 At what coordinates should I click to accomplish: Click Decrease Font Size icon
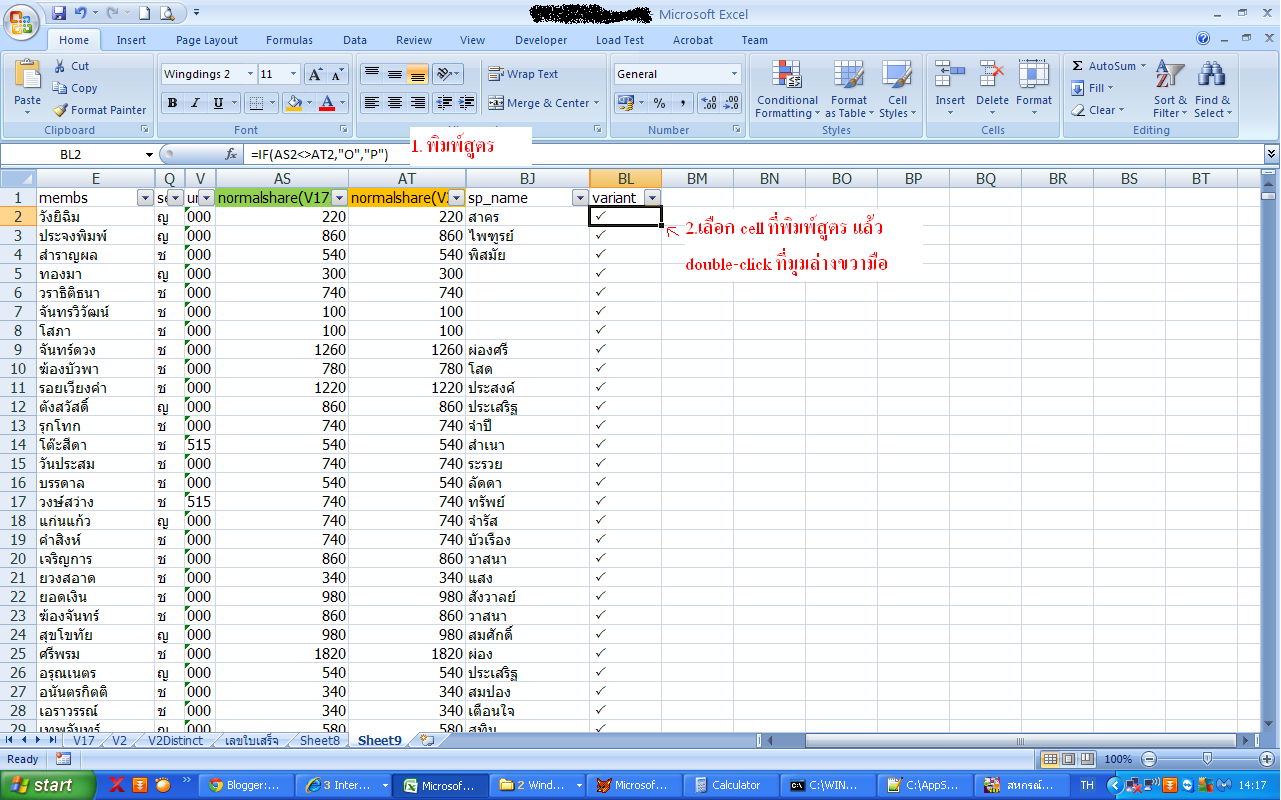(x=338, y=74)
